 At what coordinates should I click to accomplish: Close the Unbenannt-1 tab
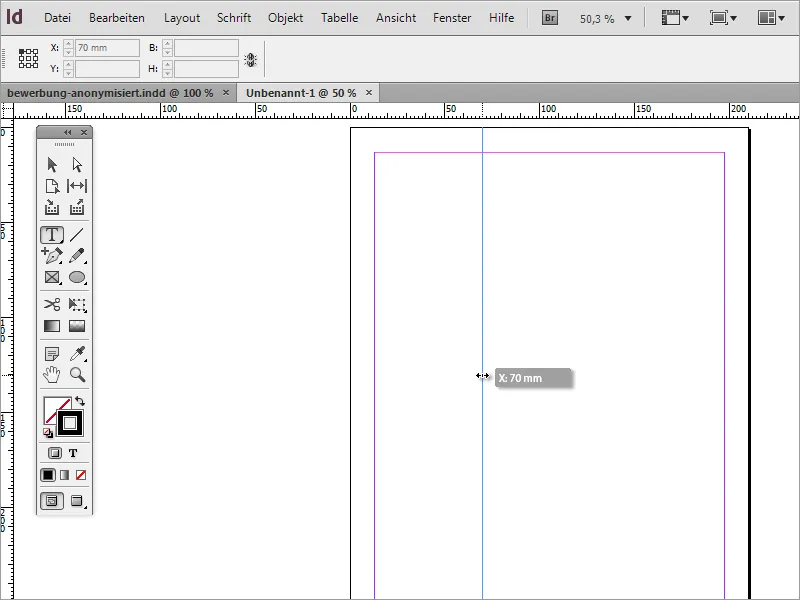pyautogui.click(x=369, y=93)
